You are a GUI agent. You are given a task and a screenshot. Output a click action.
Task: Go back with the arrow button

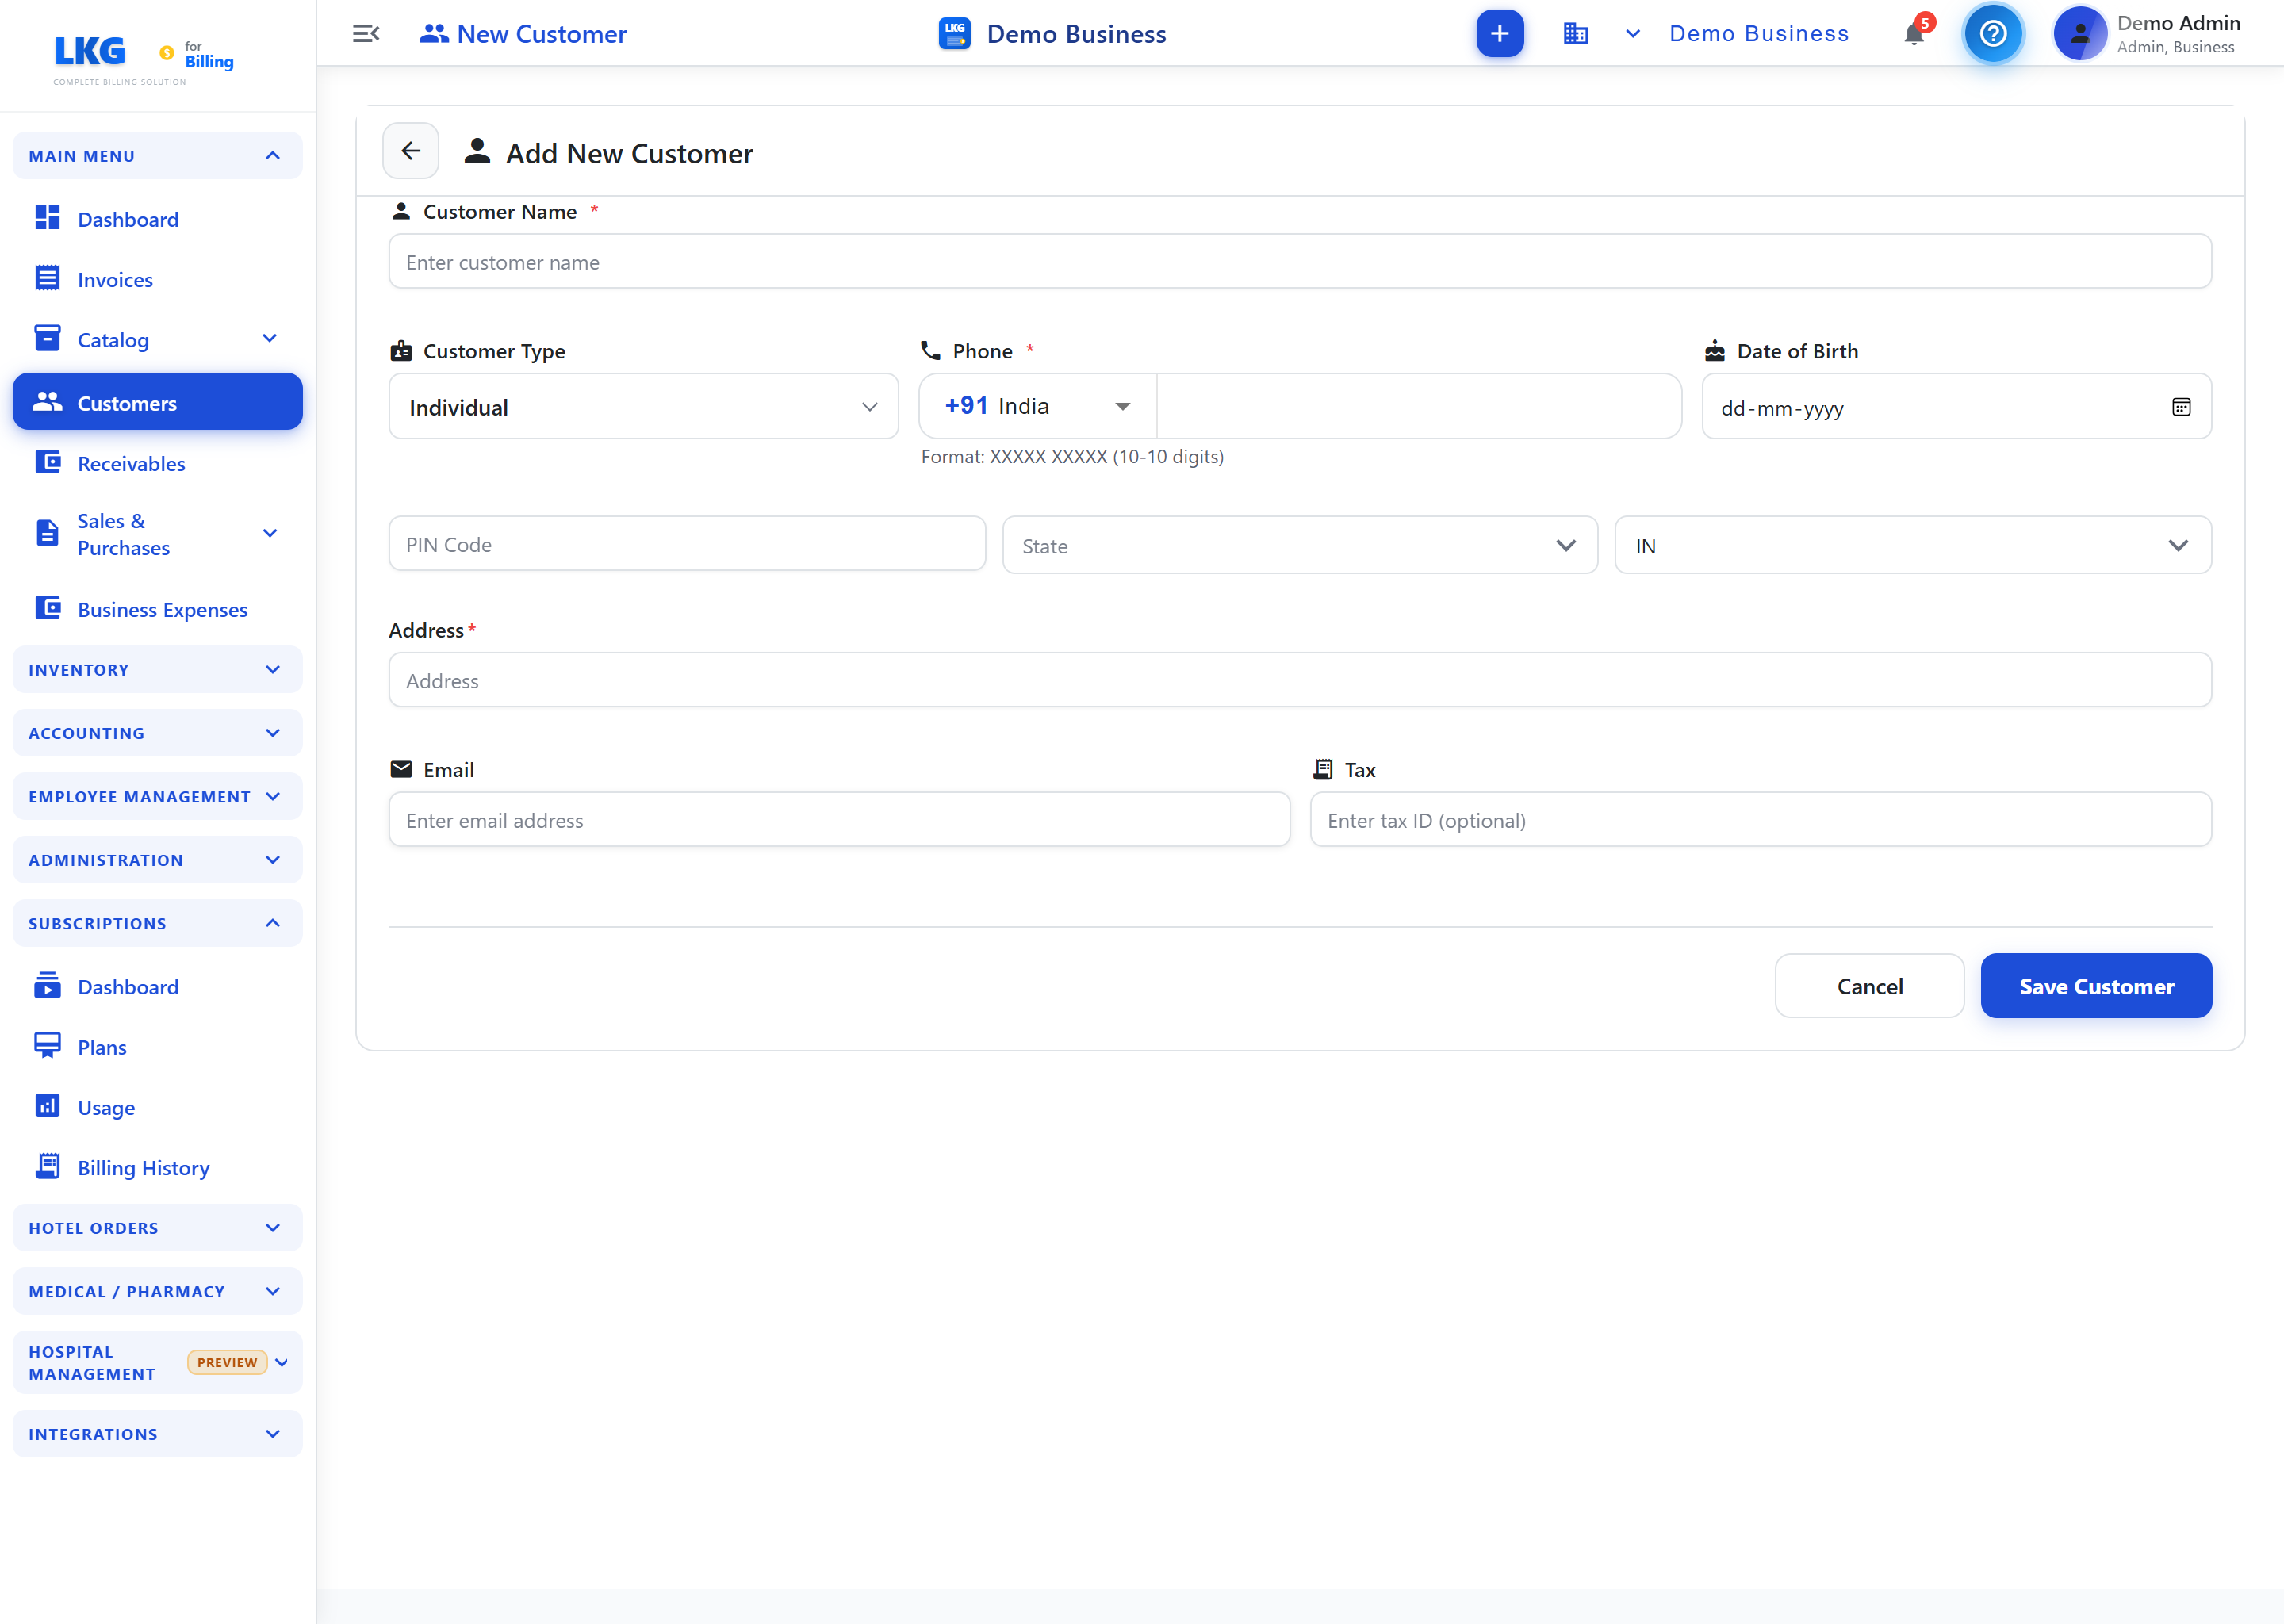[x=411, y=151]
